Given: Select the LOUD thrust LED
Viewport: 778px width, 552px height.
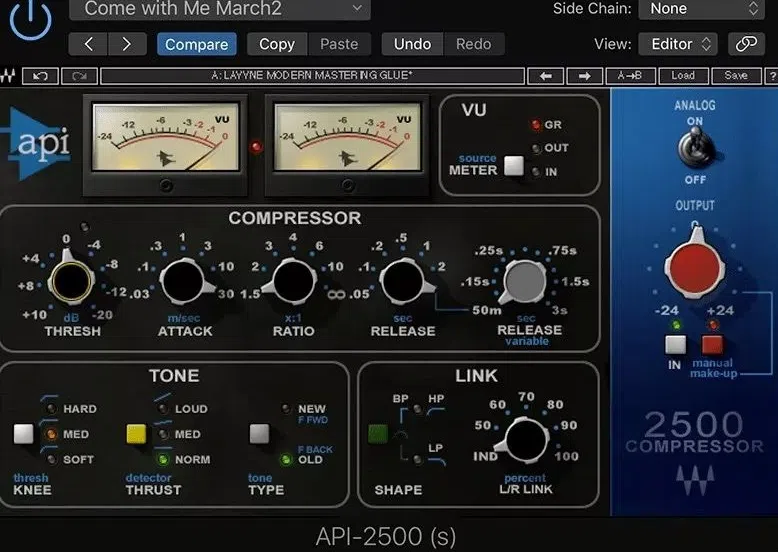Looking at the screenshot, I should click(x=163, y=409).
